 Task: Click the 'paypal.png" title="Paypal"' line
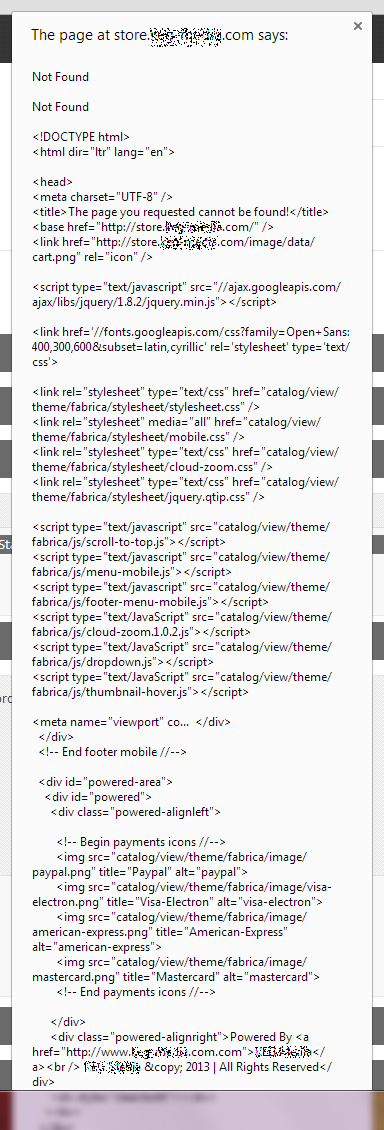coord(140,871)
